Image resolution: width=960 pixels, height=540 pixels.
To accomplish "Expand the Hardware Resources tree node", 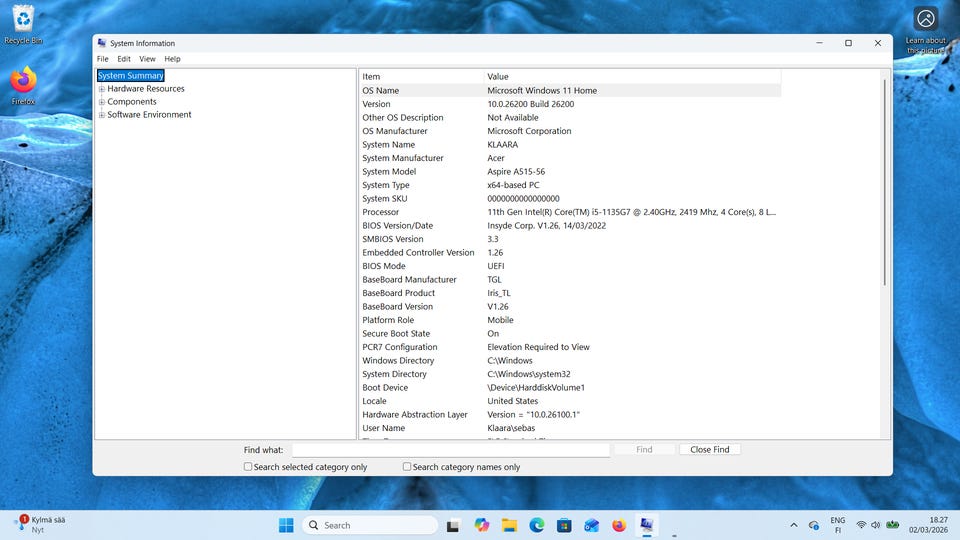I will 102,89.
